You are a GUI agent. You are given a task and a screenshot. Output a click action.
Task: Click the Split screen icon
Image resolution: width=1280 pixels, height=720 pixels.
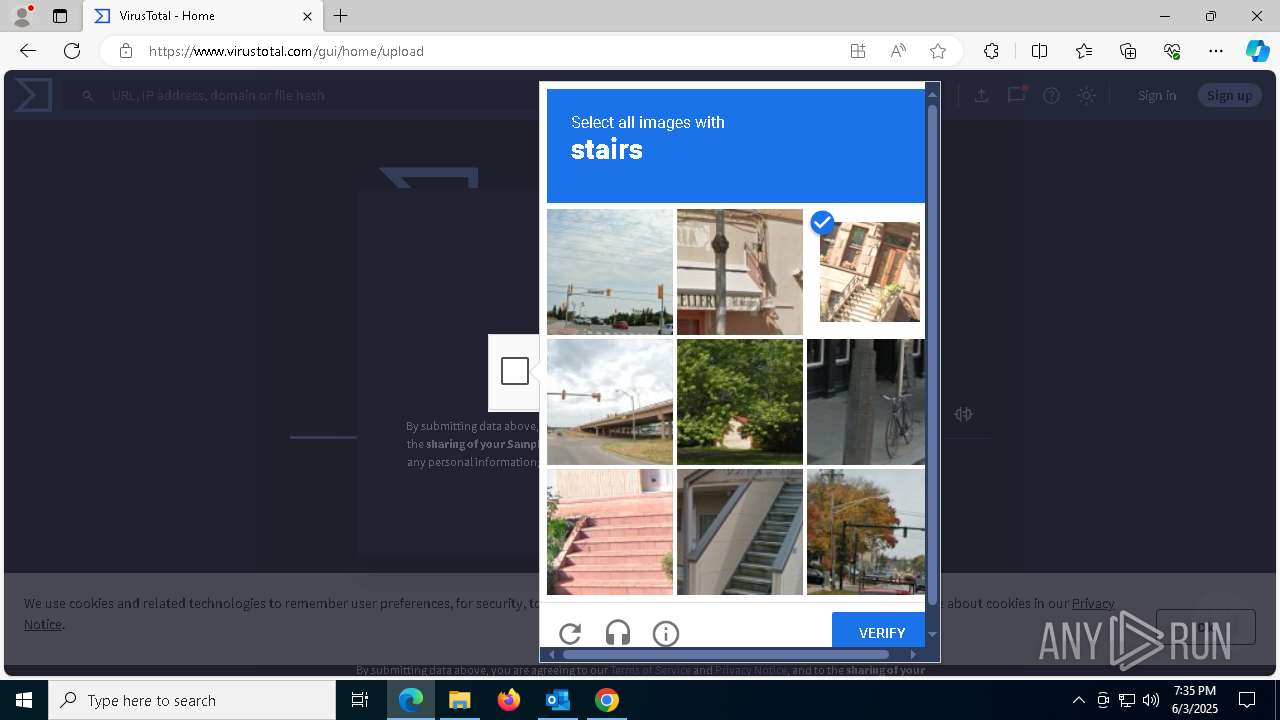point(1039,51)
